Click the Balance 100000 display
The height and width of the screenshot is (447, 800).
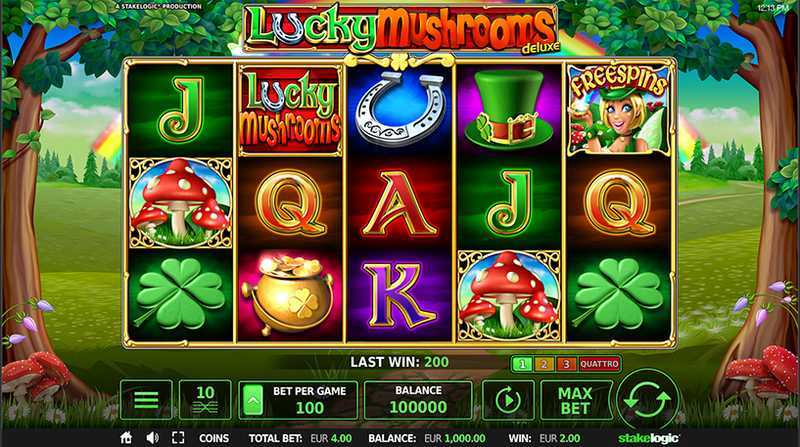tap(418, 400)
